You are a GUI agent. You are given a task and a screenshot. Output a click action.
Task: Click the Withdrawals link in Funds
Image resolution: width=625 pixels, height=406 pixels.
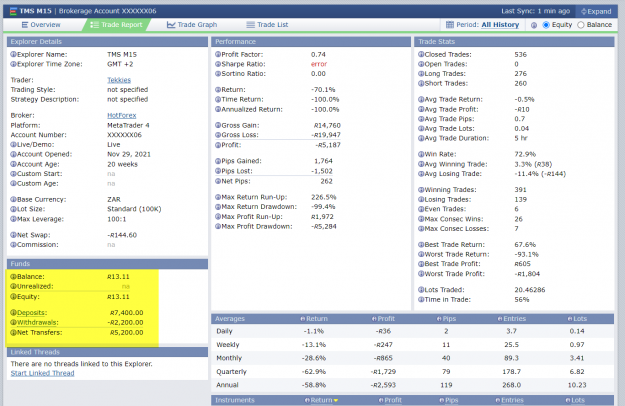pos(37,322)
